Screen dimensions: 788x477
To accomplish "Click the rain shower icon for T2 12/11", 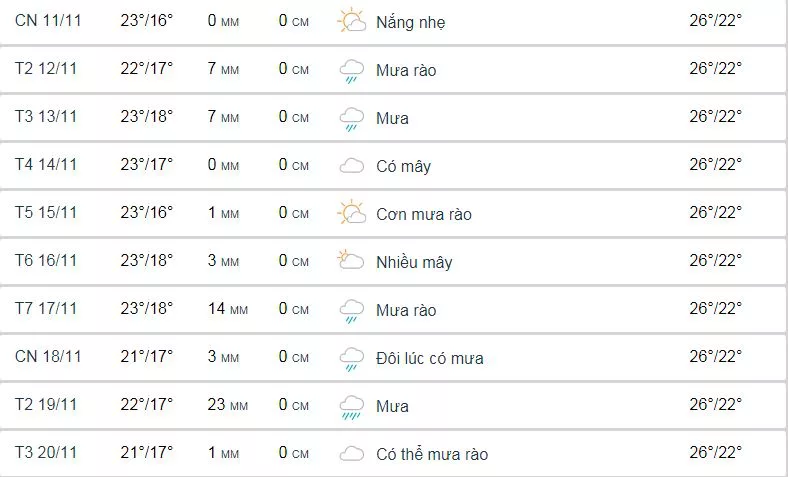I will point(351,70).
